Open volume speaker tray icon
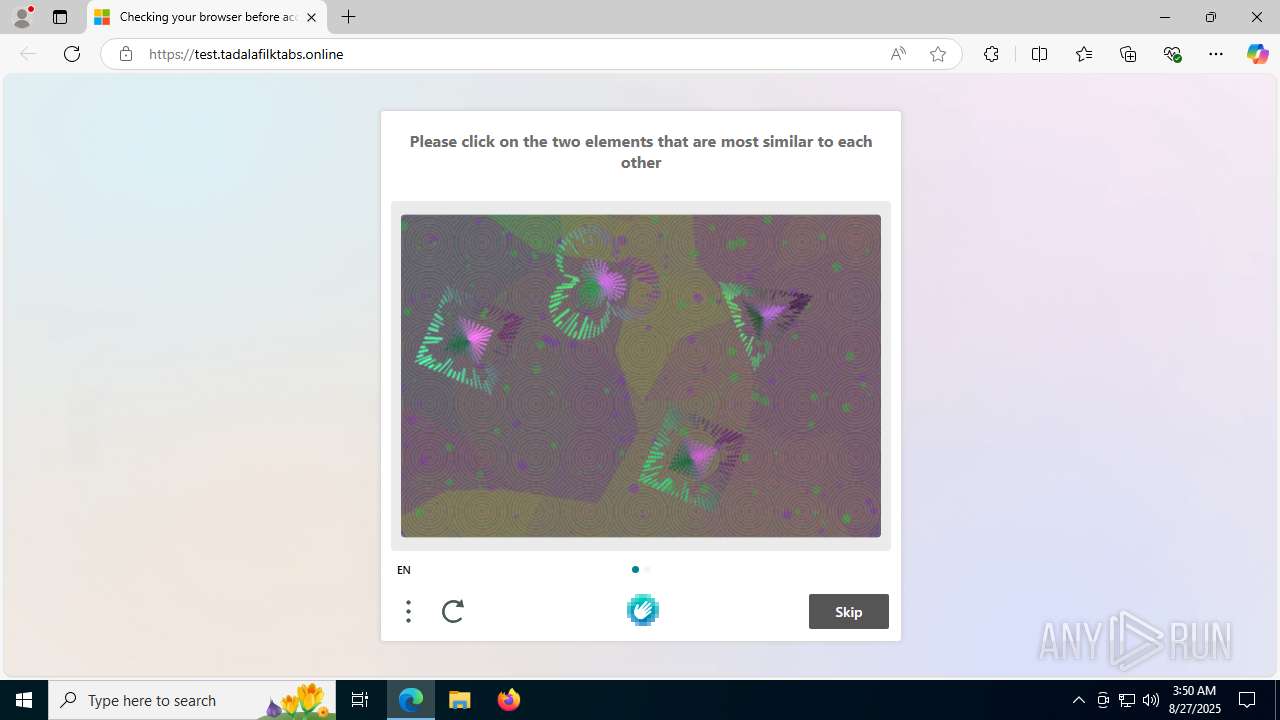Image resolution: width=1280 pixels, height=720 pixels. (x=1151, y=700)
